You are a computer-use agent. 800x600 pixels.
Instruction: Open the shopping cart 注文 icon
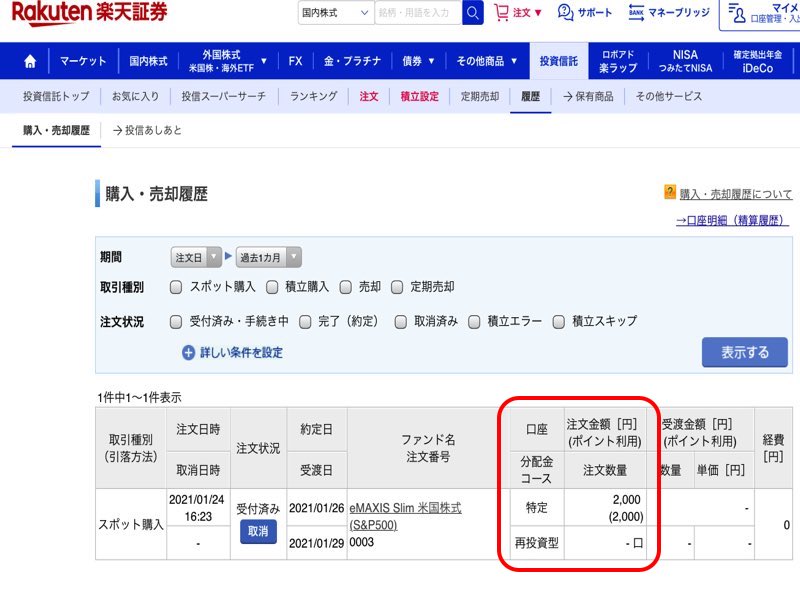502,13
